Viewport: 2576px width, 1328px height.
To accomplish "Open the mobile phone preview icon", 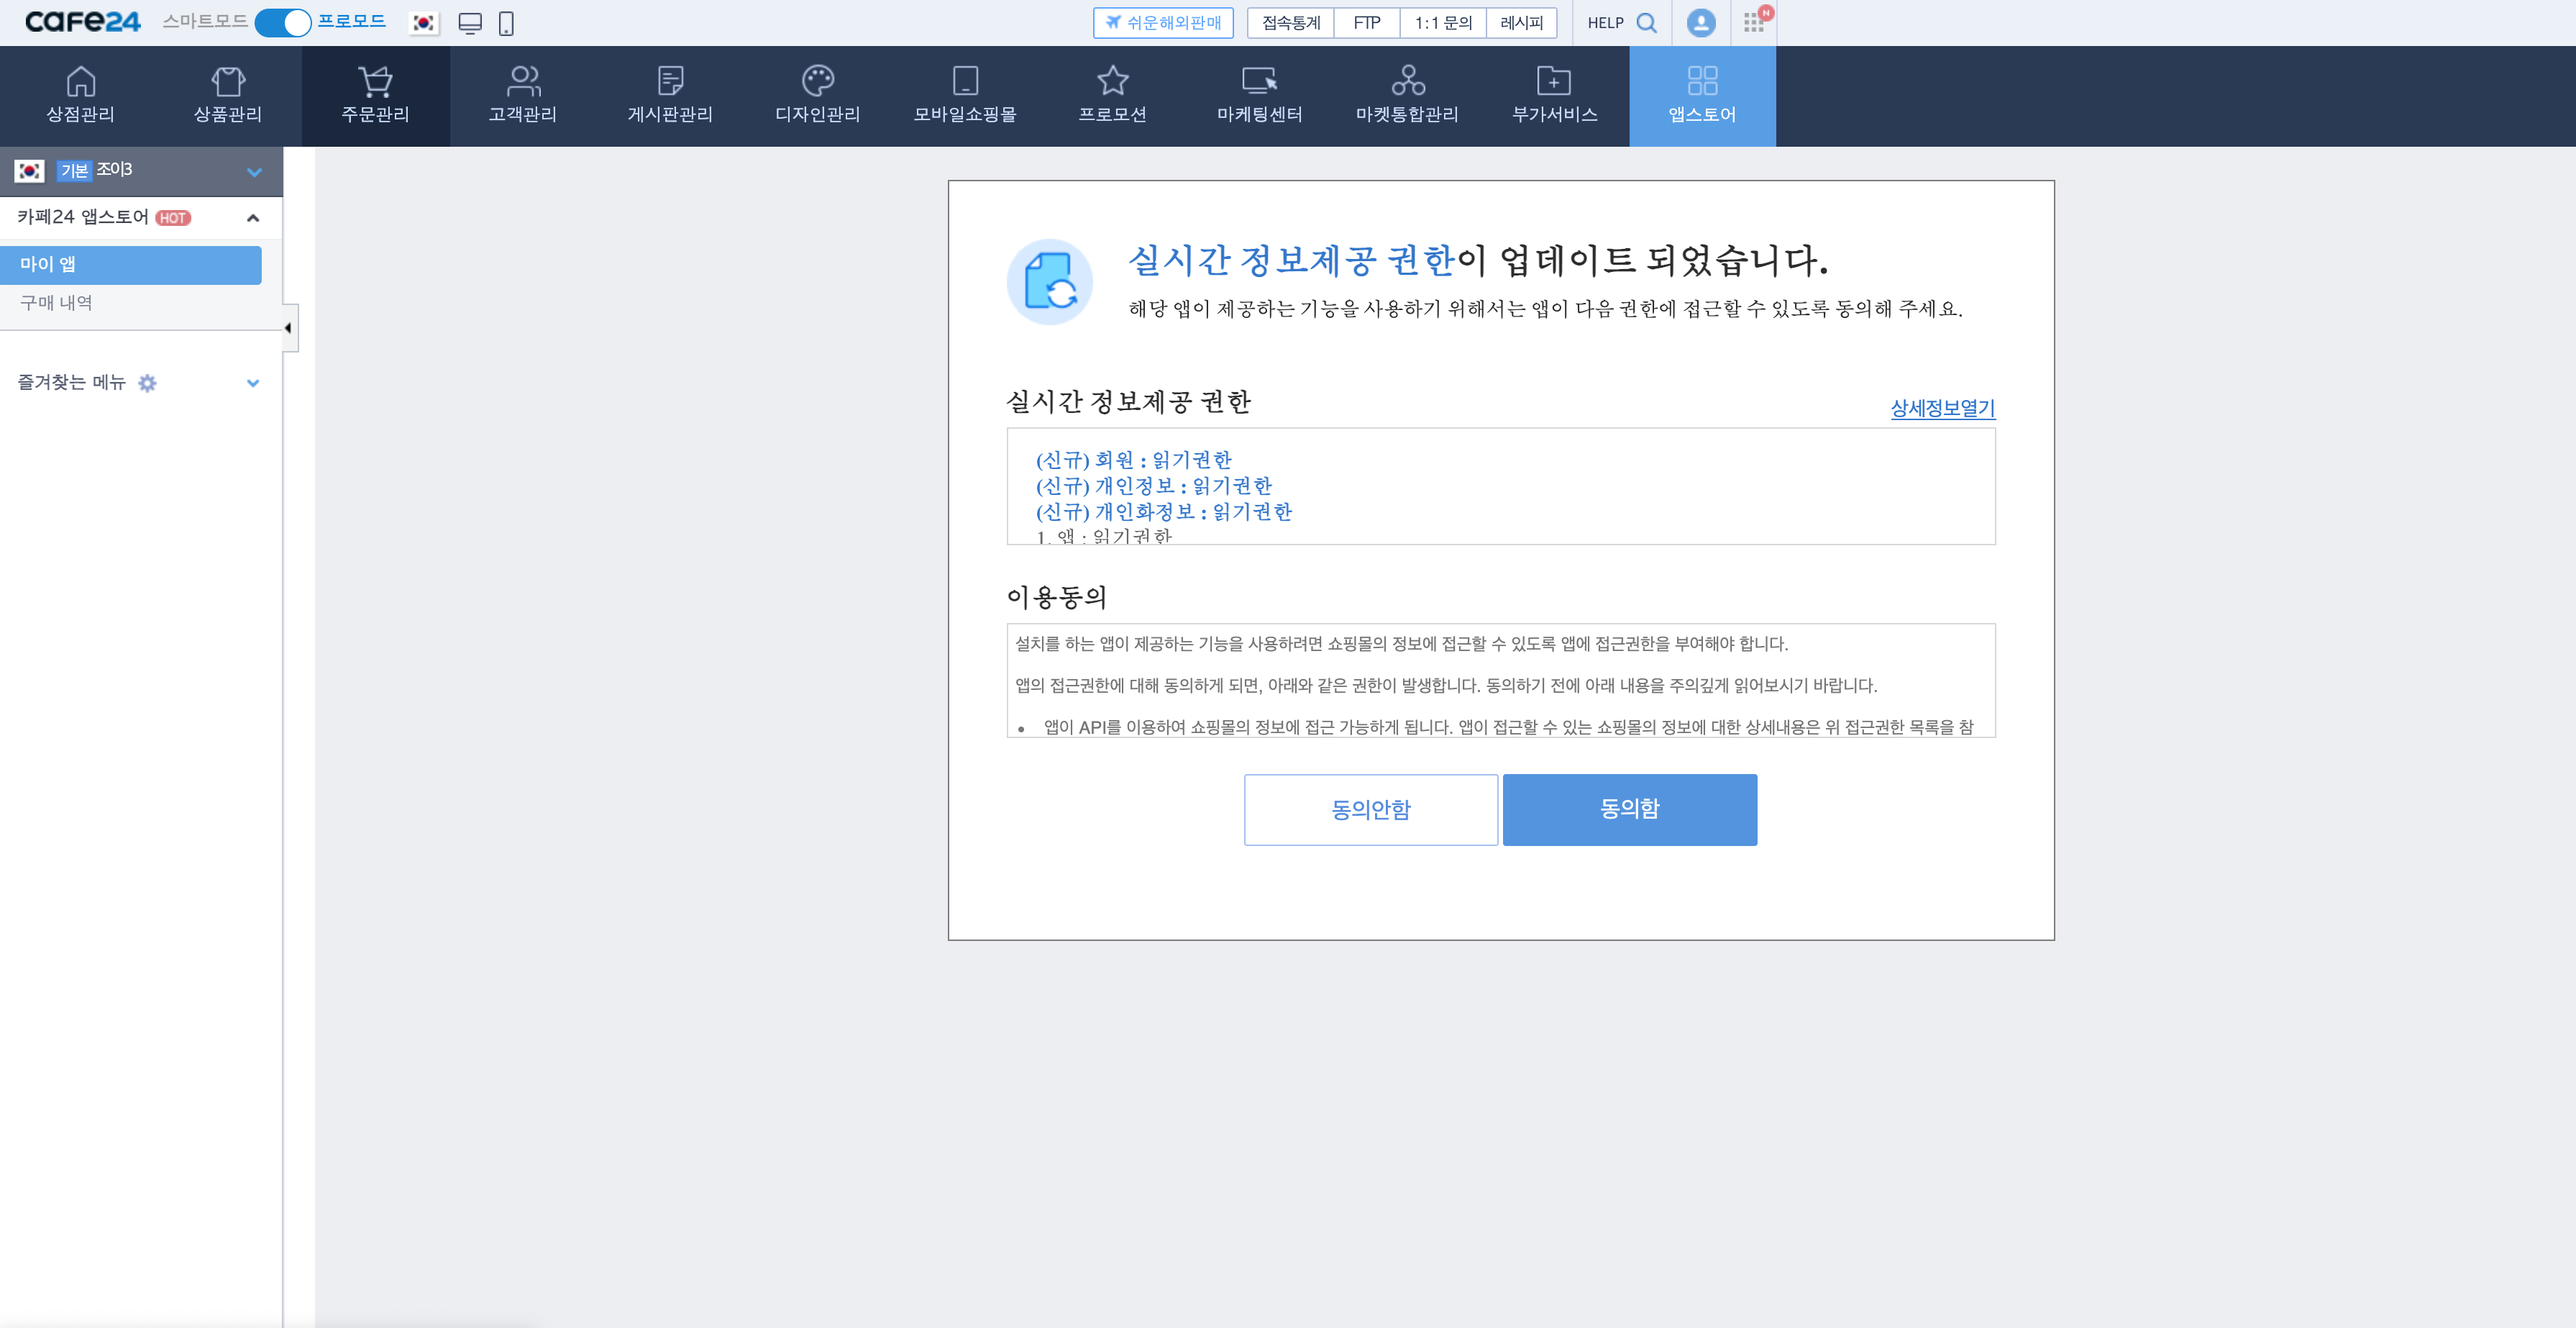I will coord(506,23).
